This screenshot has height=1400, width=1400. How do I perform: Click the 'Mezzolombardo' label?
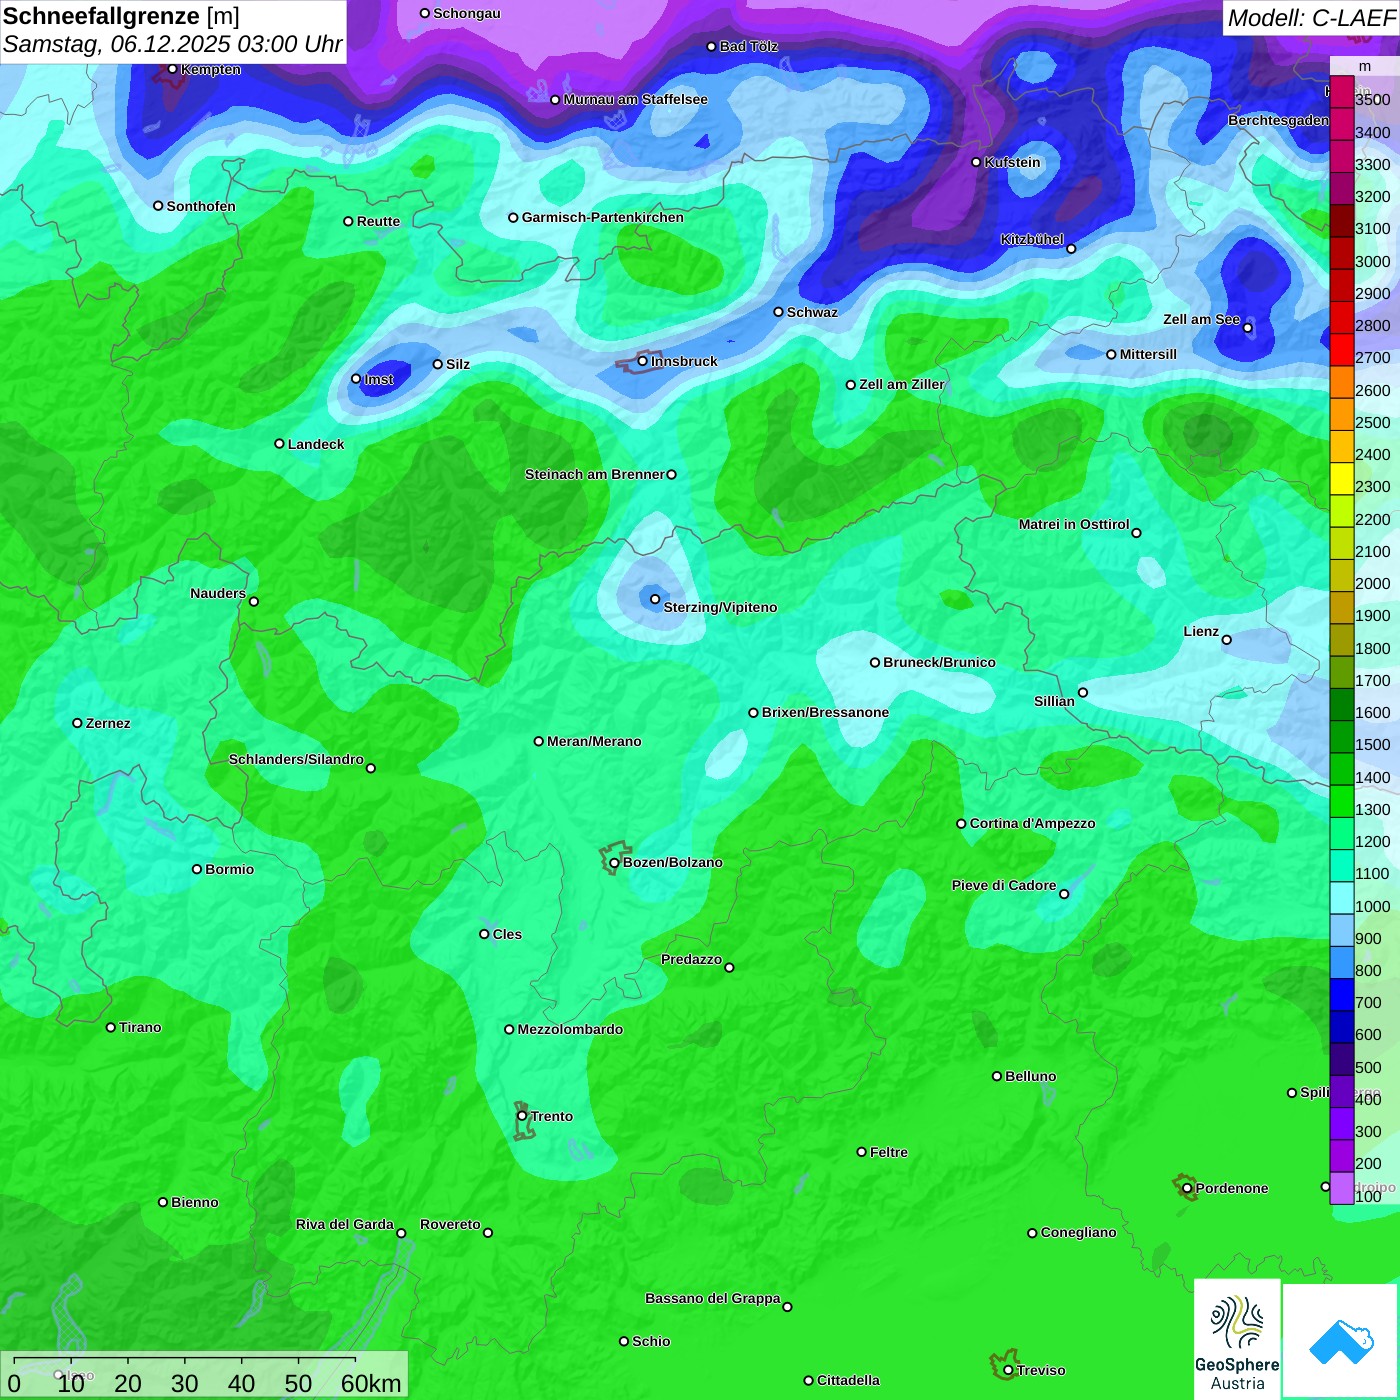(570, 1029)
